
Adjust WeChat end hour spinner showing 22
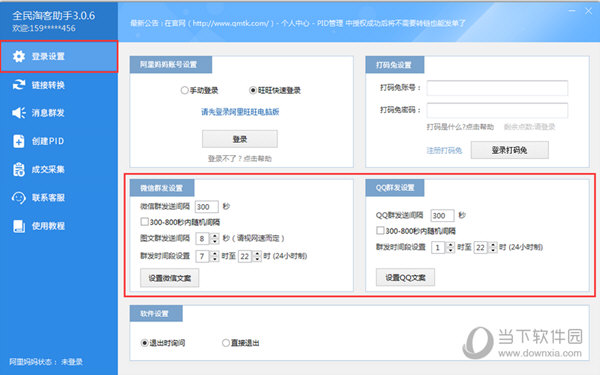[258, 256]
